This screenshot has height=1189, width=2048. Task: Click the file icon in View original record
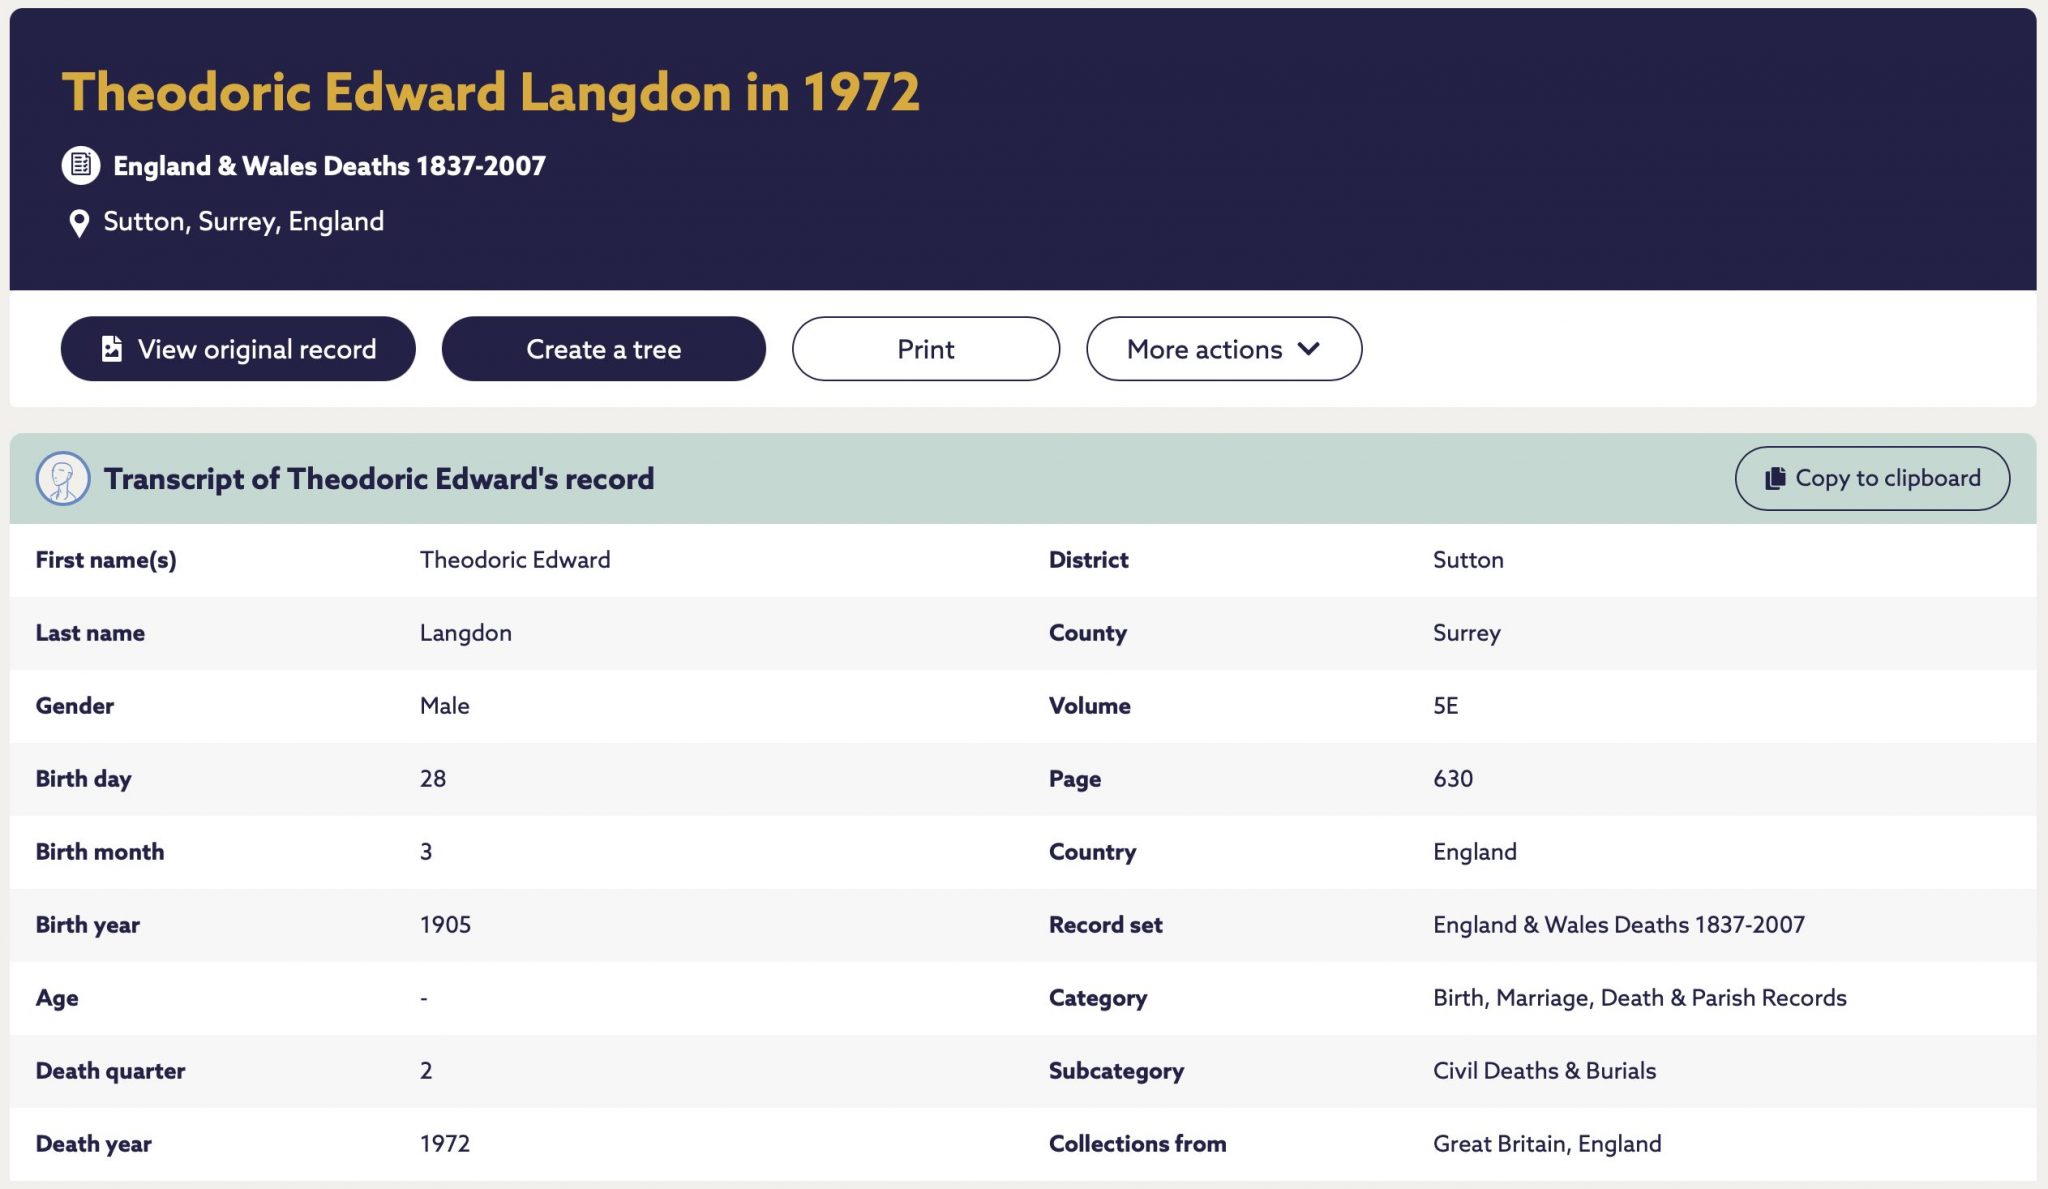point(112,349)
